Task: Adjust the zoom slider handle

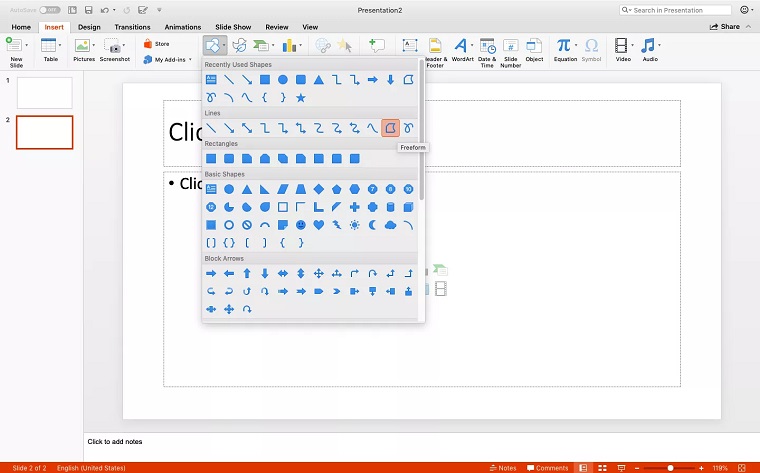Action: [x=670, y=468]
